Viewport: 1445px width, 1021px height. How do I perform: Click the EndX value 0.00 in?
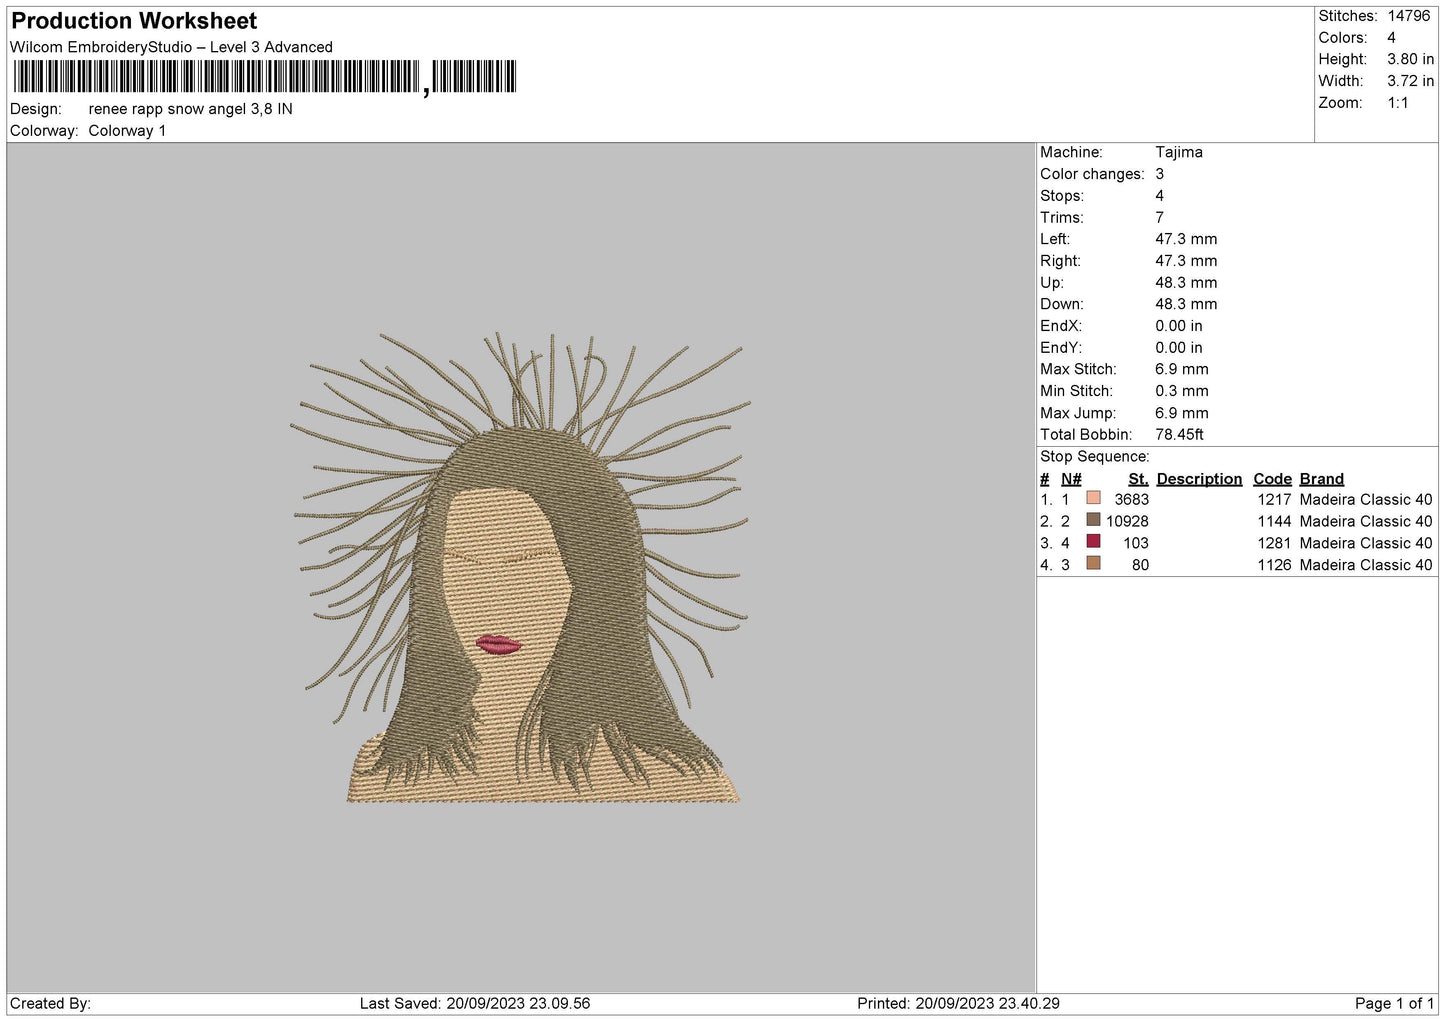pos(1179,326)
